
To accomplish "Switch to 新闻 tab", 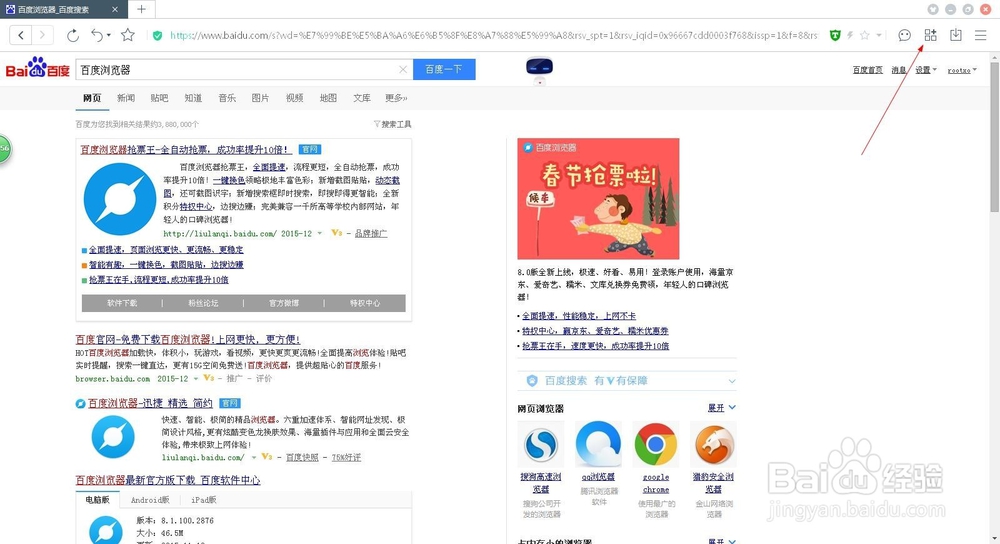I will click(x=126, y=98).
